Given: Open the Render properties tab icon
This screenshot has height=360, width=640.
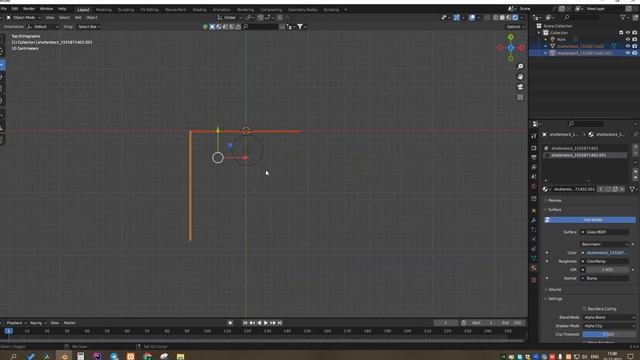Looking at the screenshot, I should [x=534, y=148].
